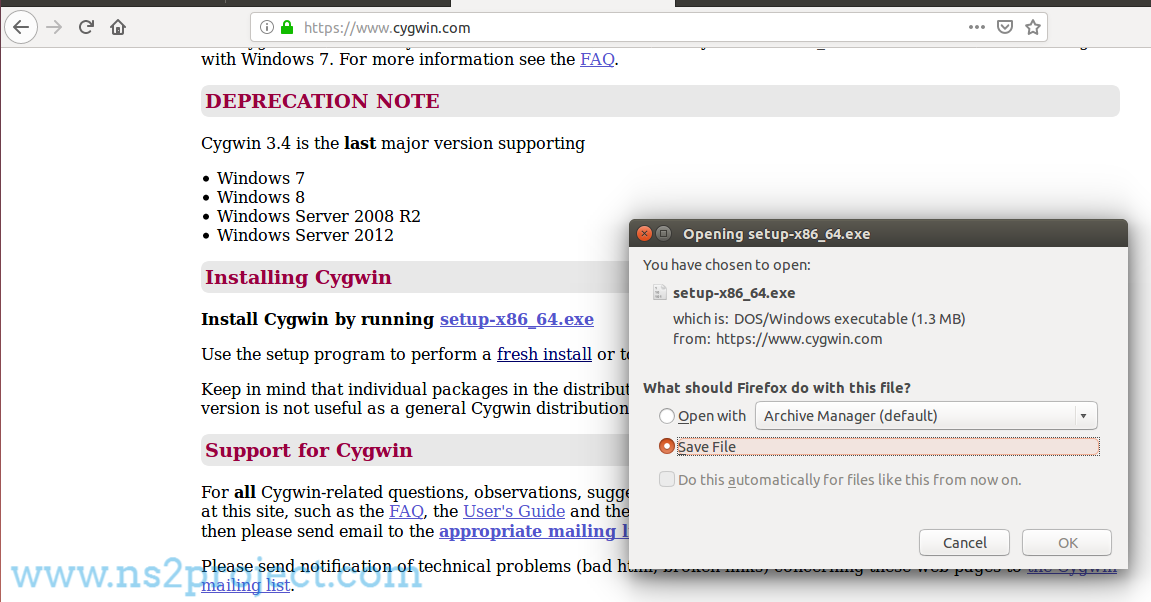Open the FAQ link in Support section
The height and width of the screenshot is (602, 1151).
[406, 512]
